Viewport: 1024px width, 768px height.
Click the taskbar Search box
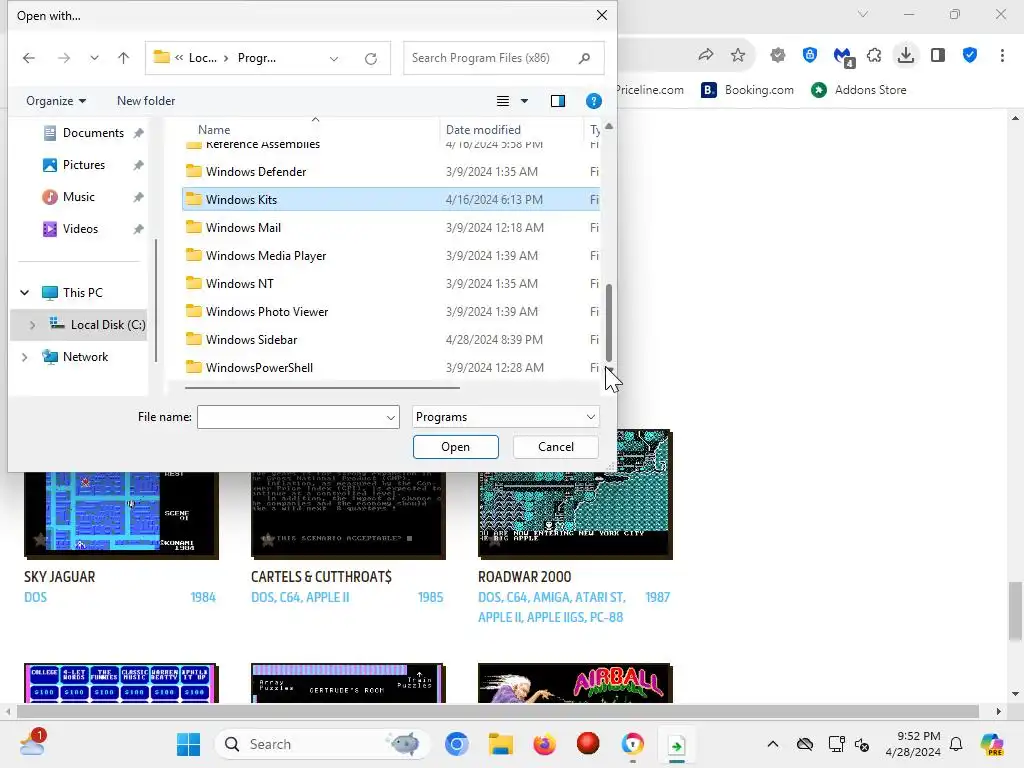322,744
